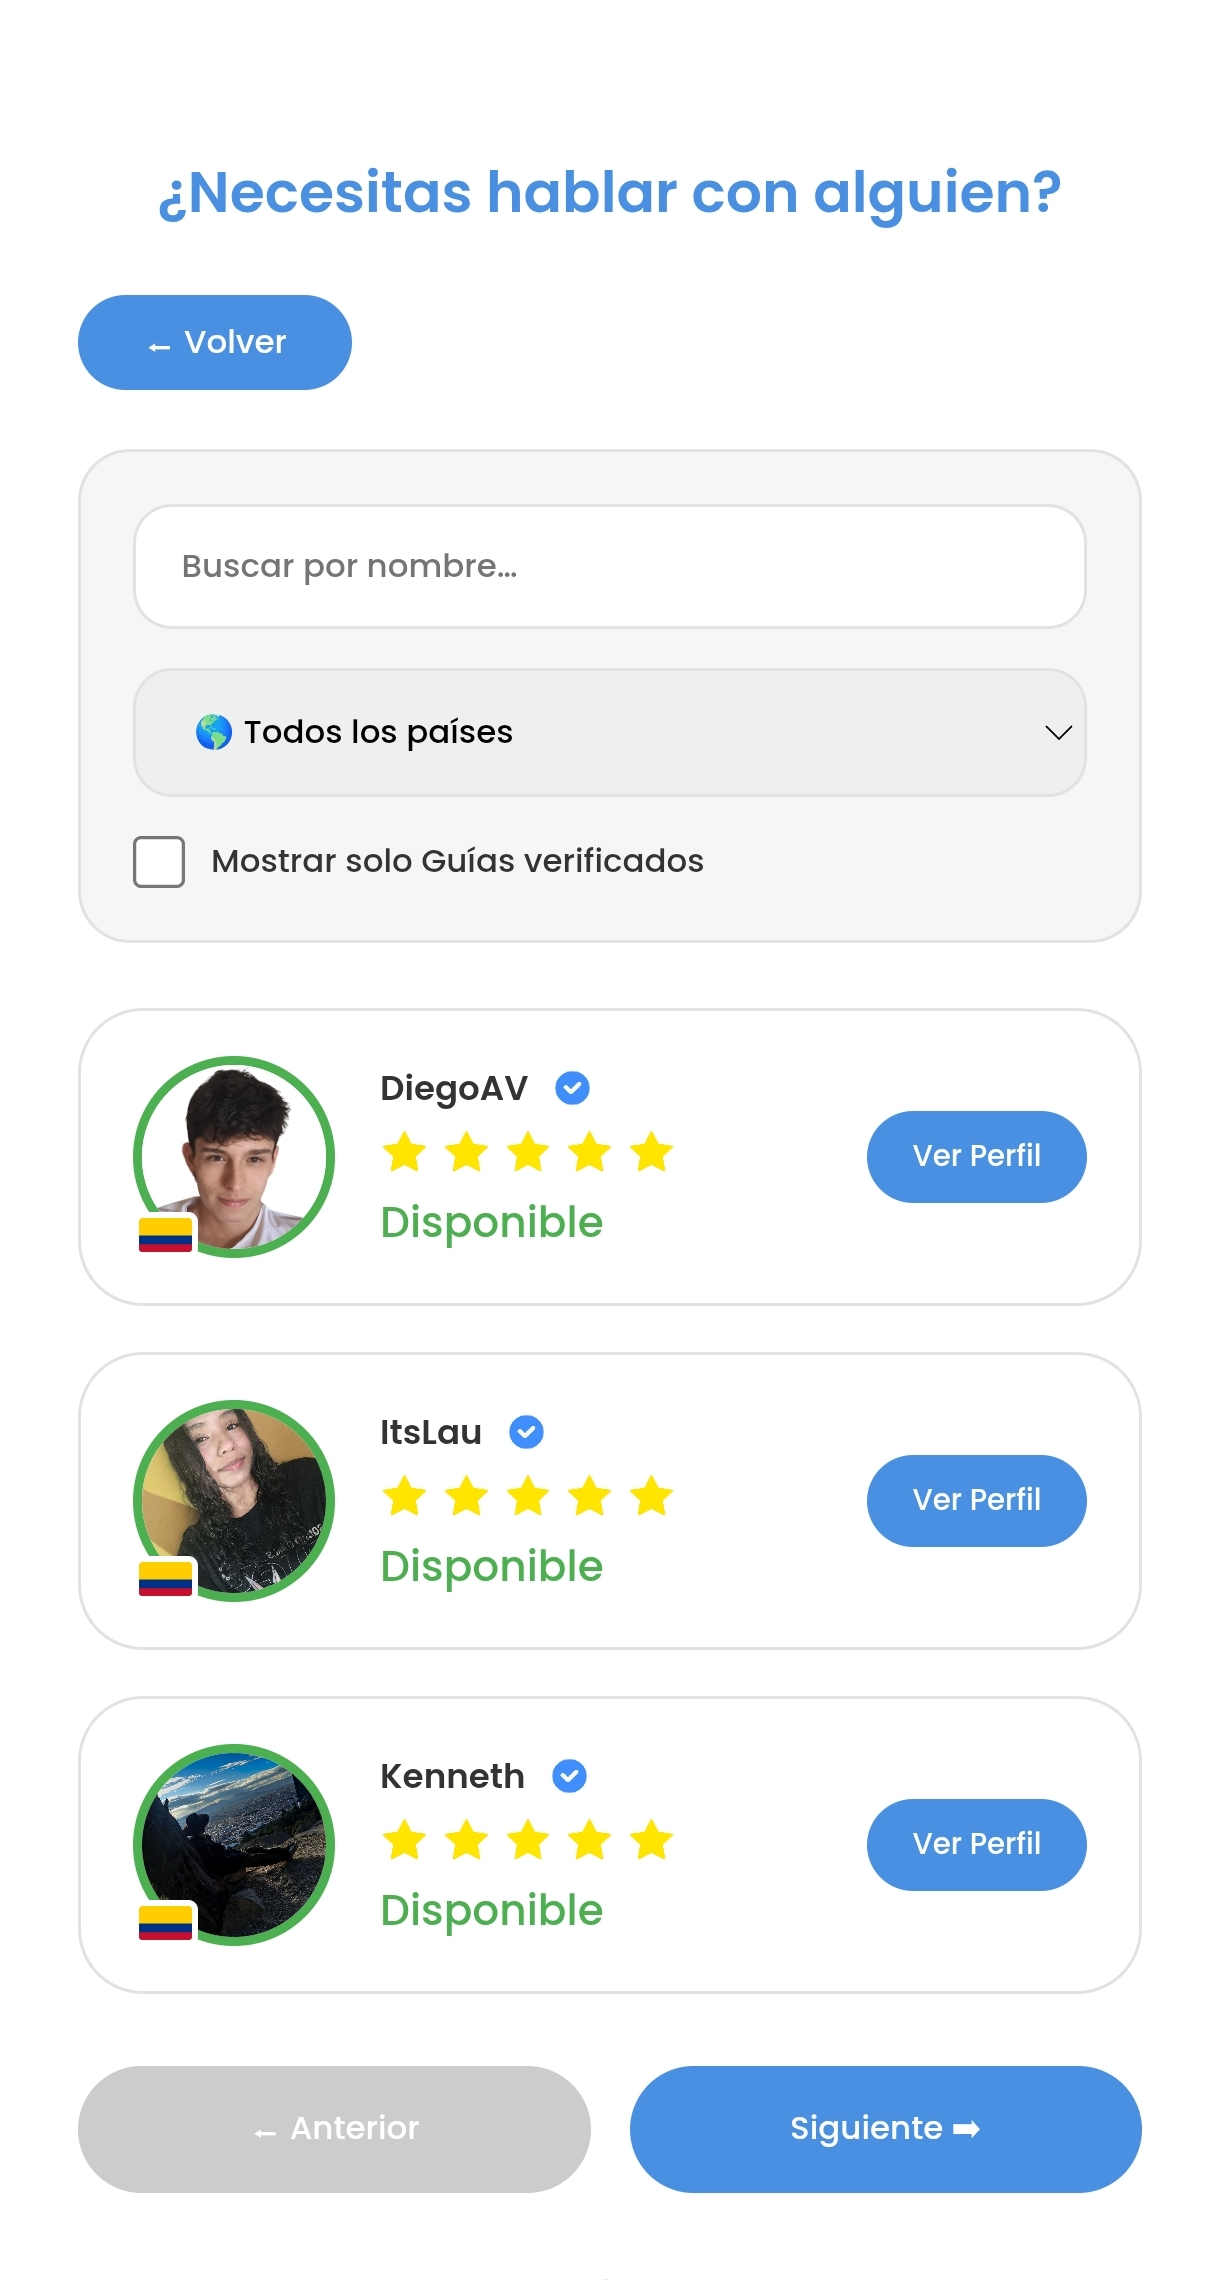Click the flag icon on ItsLau's avatar
This screenshot has height=2280, width=1220.
(x=165, y=1579)
